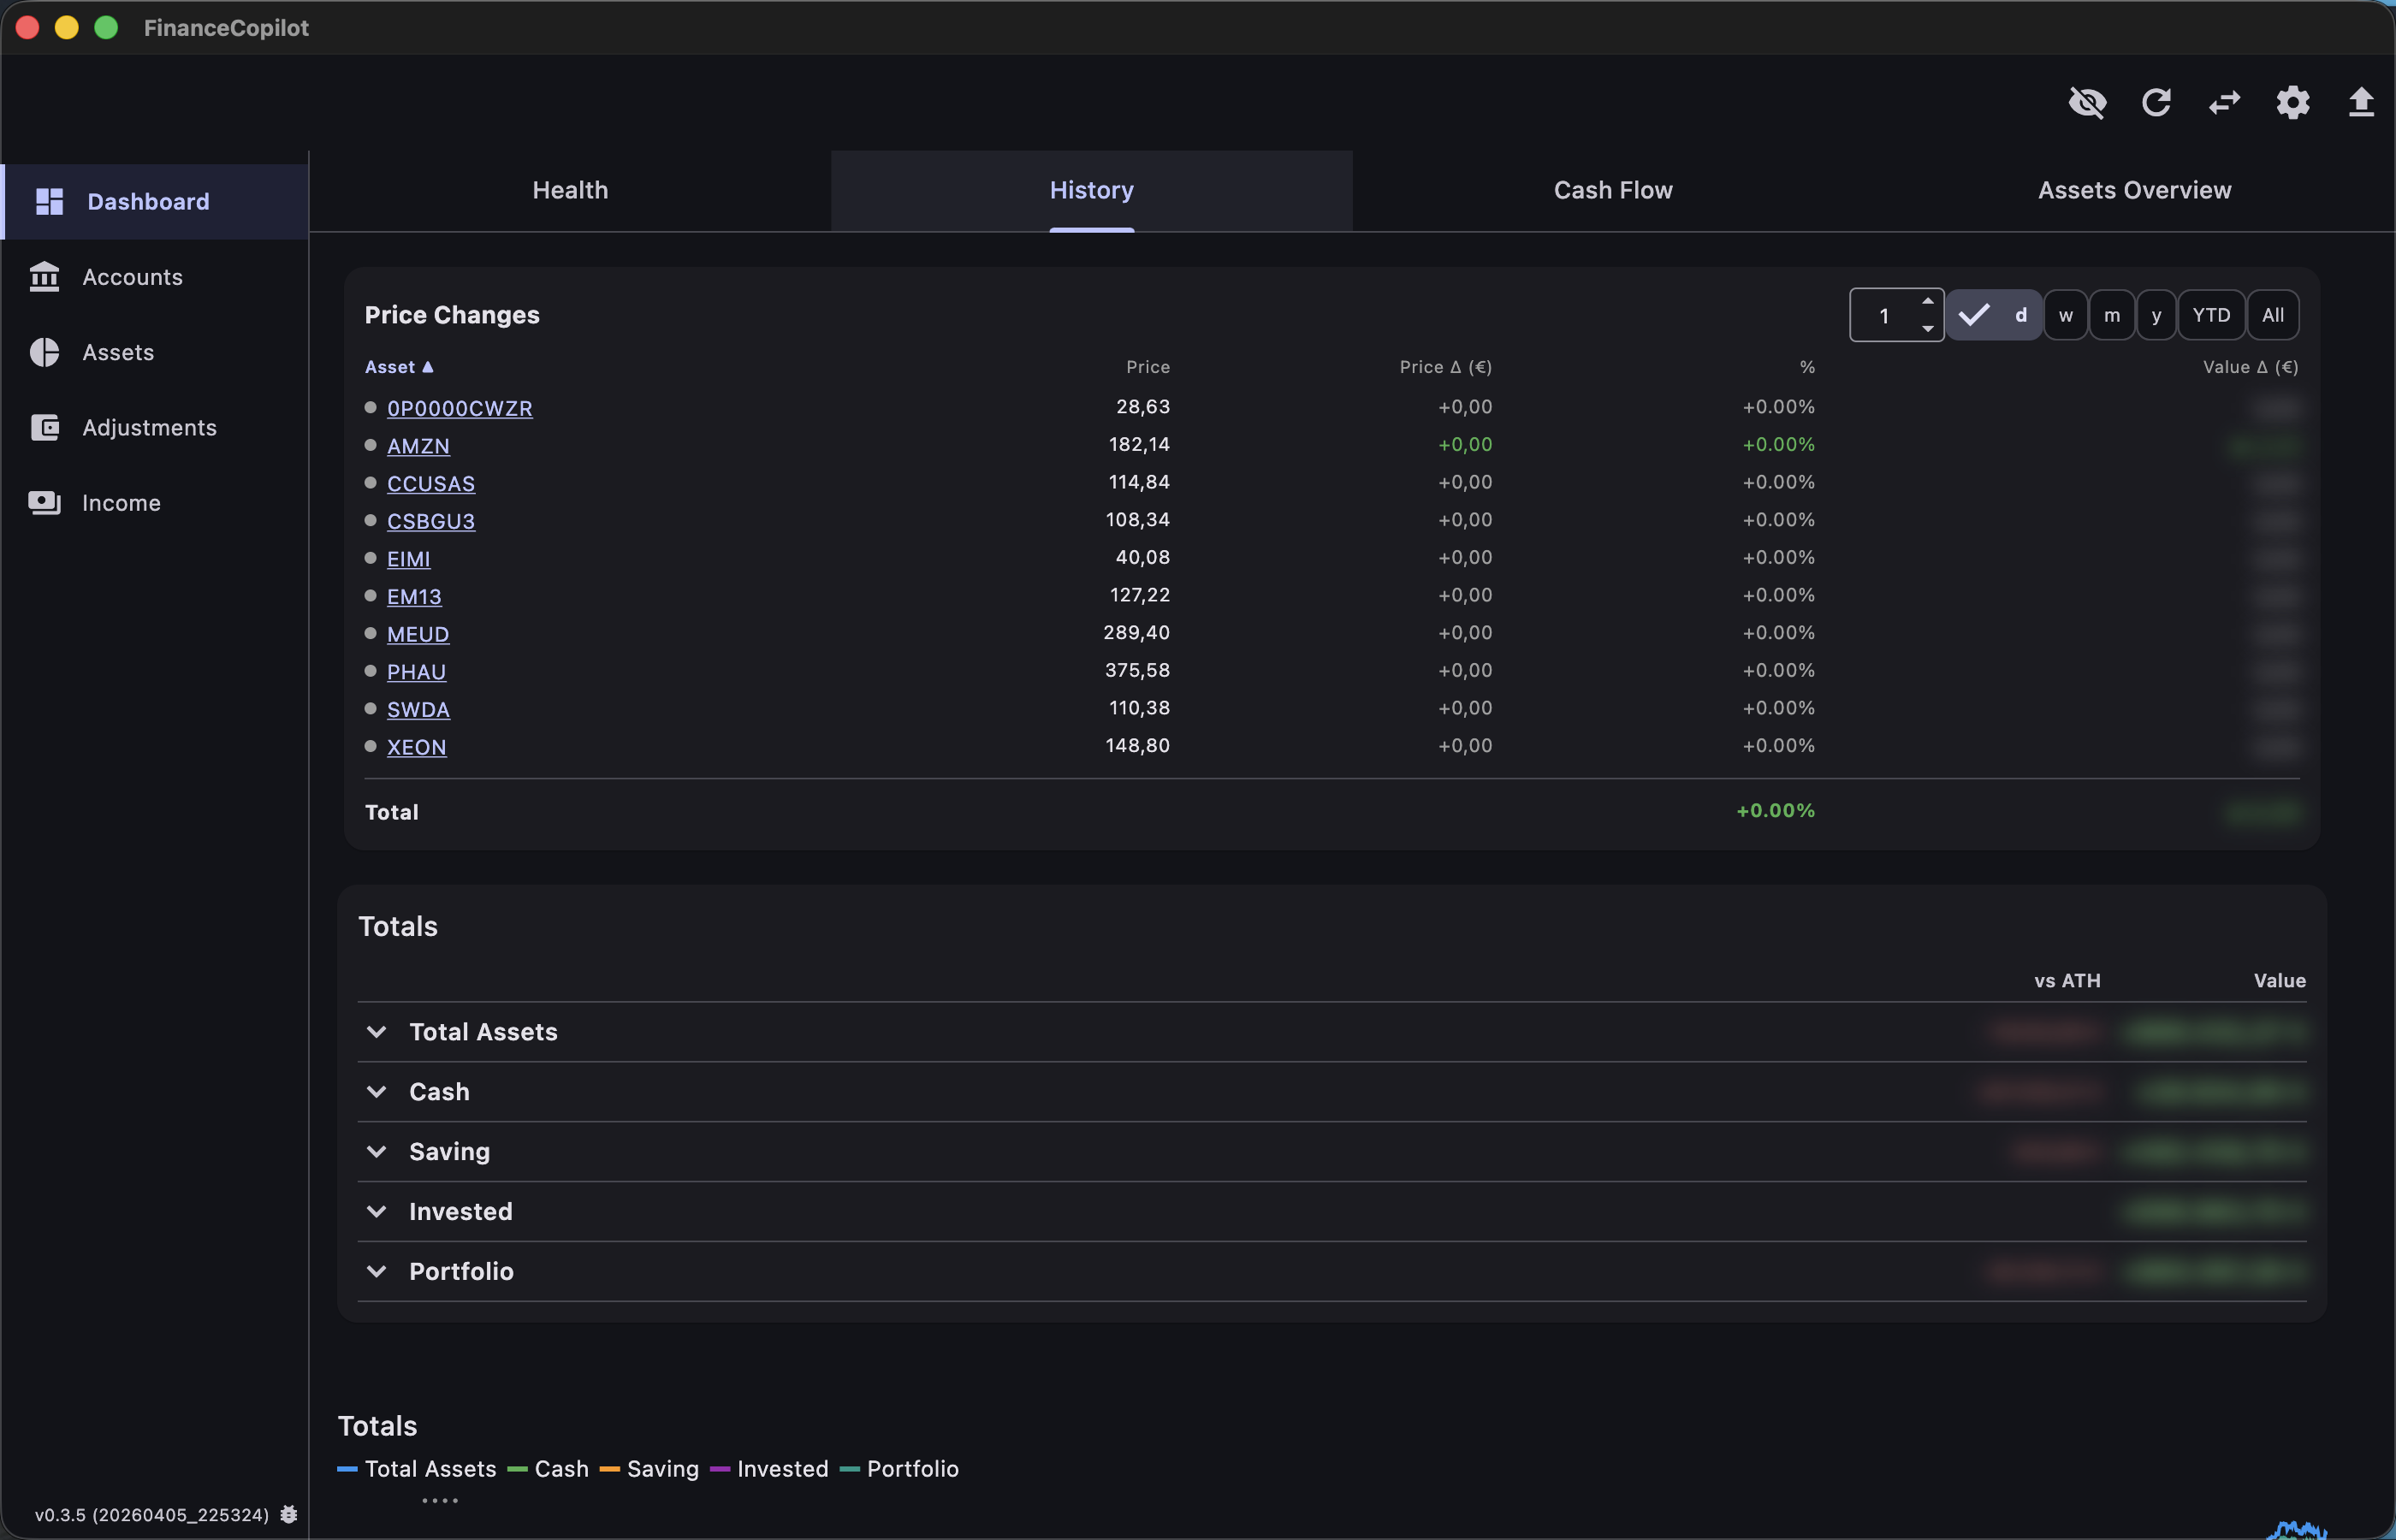Open the Adjustments sidebar section
This screenshot has height=1540, width=2396.
[148, 427]
